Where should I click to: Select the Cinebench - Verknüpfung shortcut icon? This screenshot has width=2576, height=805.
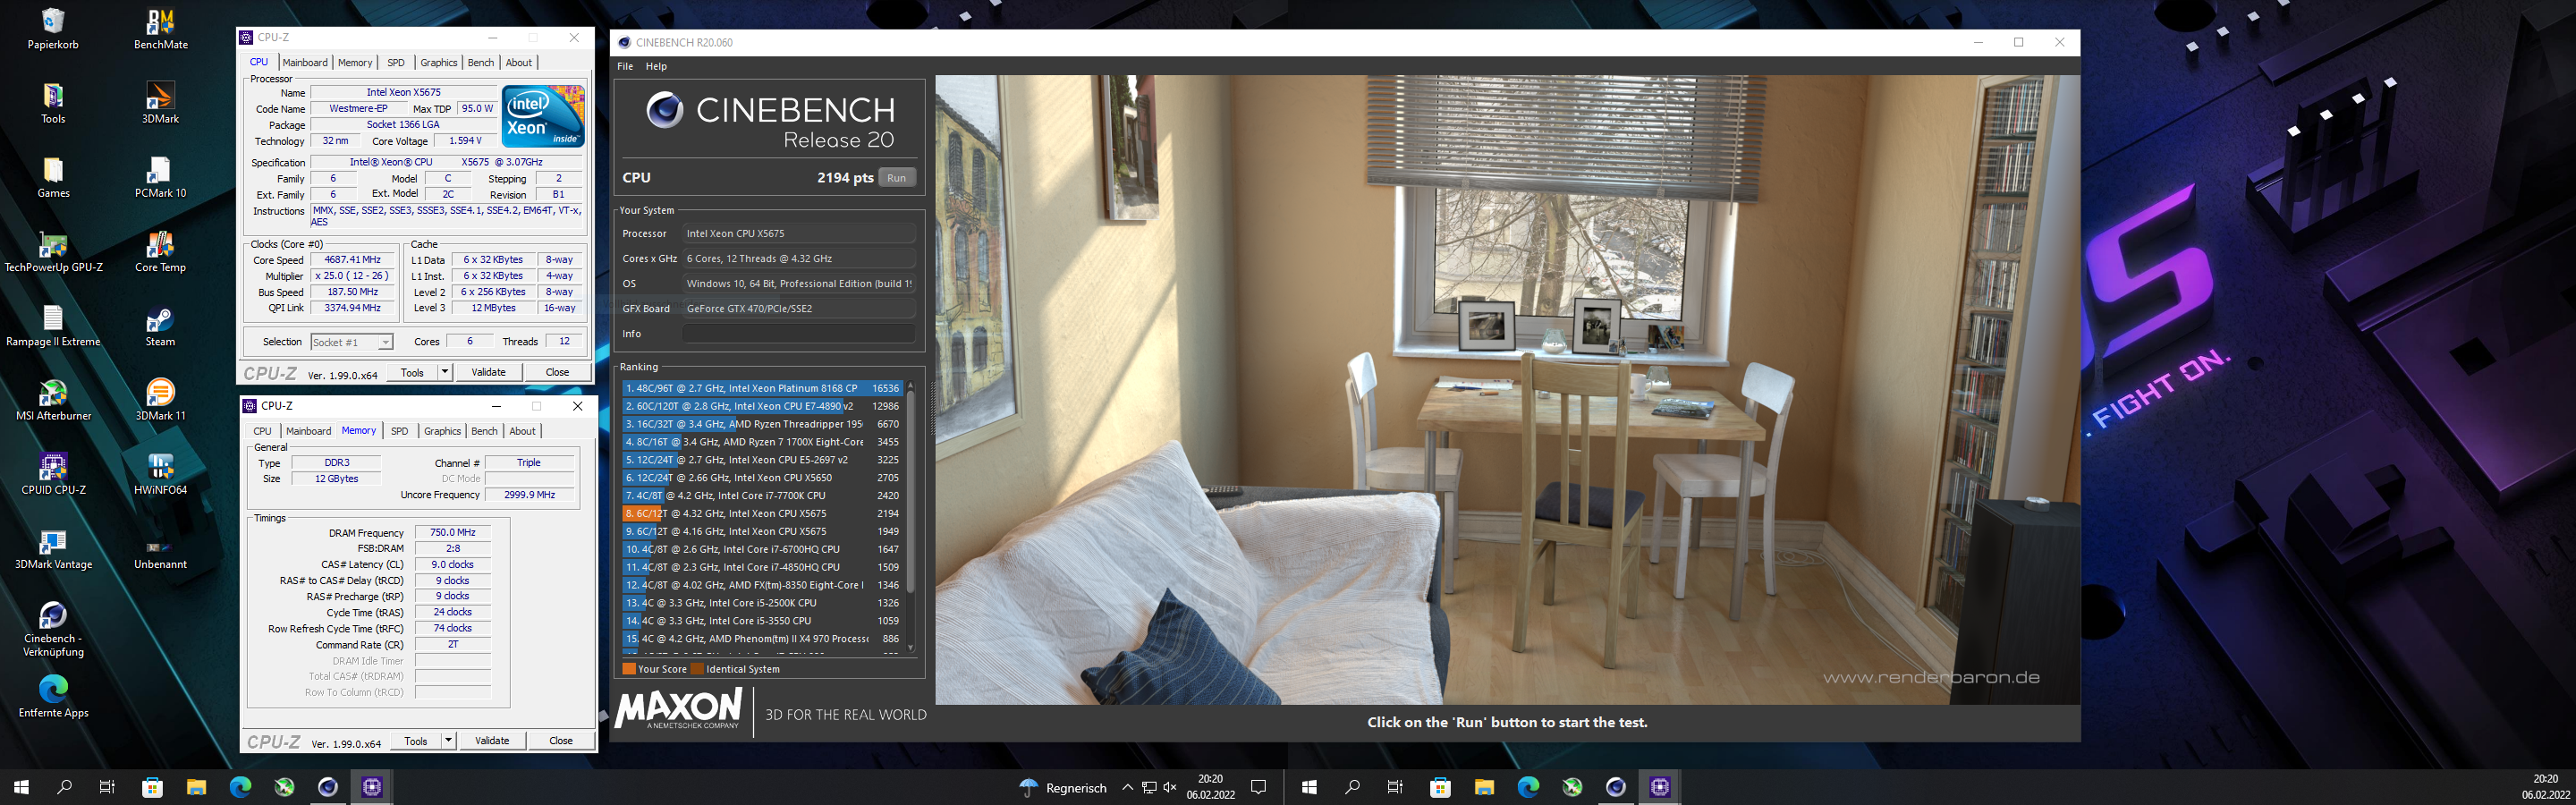(x=53, y=628)
